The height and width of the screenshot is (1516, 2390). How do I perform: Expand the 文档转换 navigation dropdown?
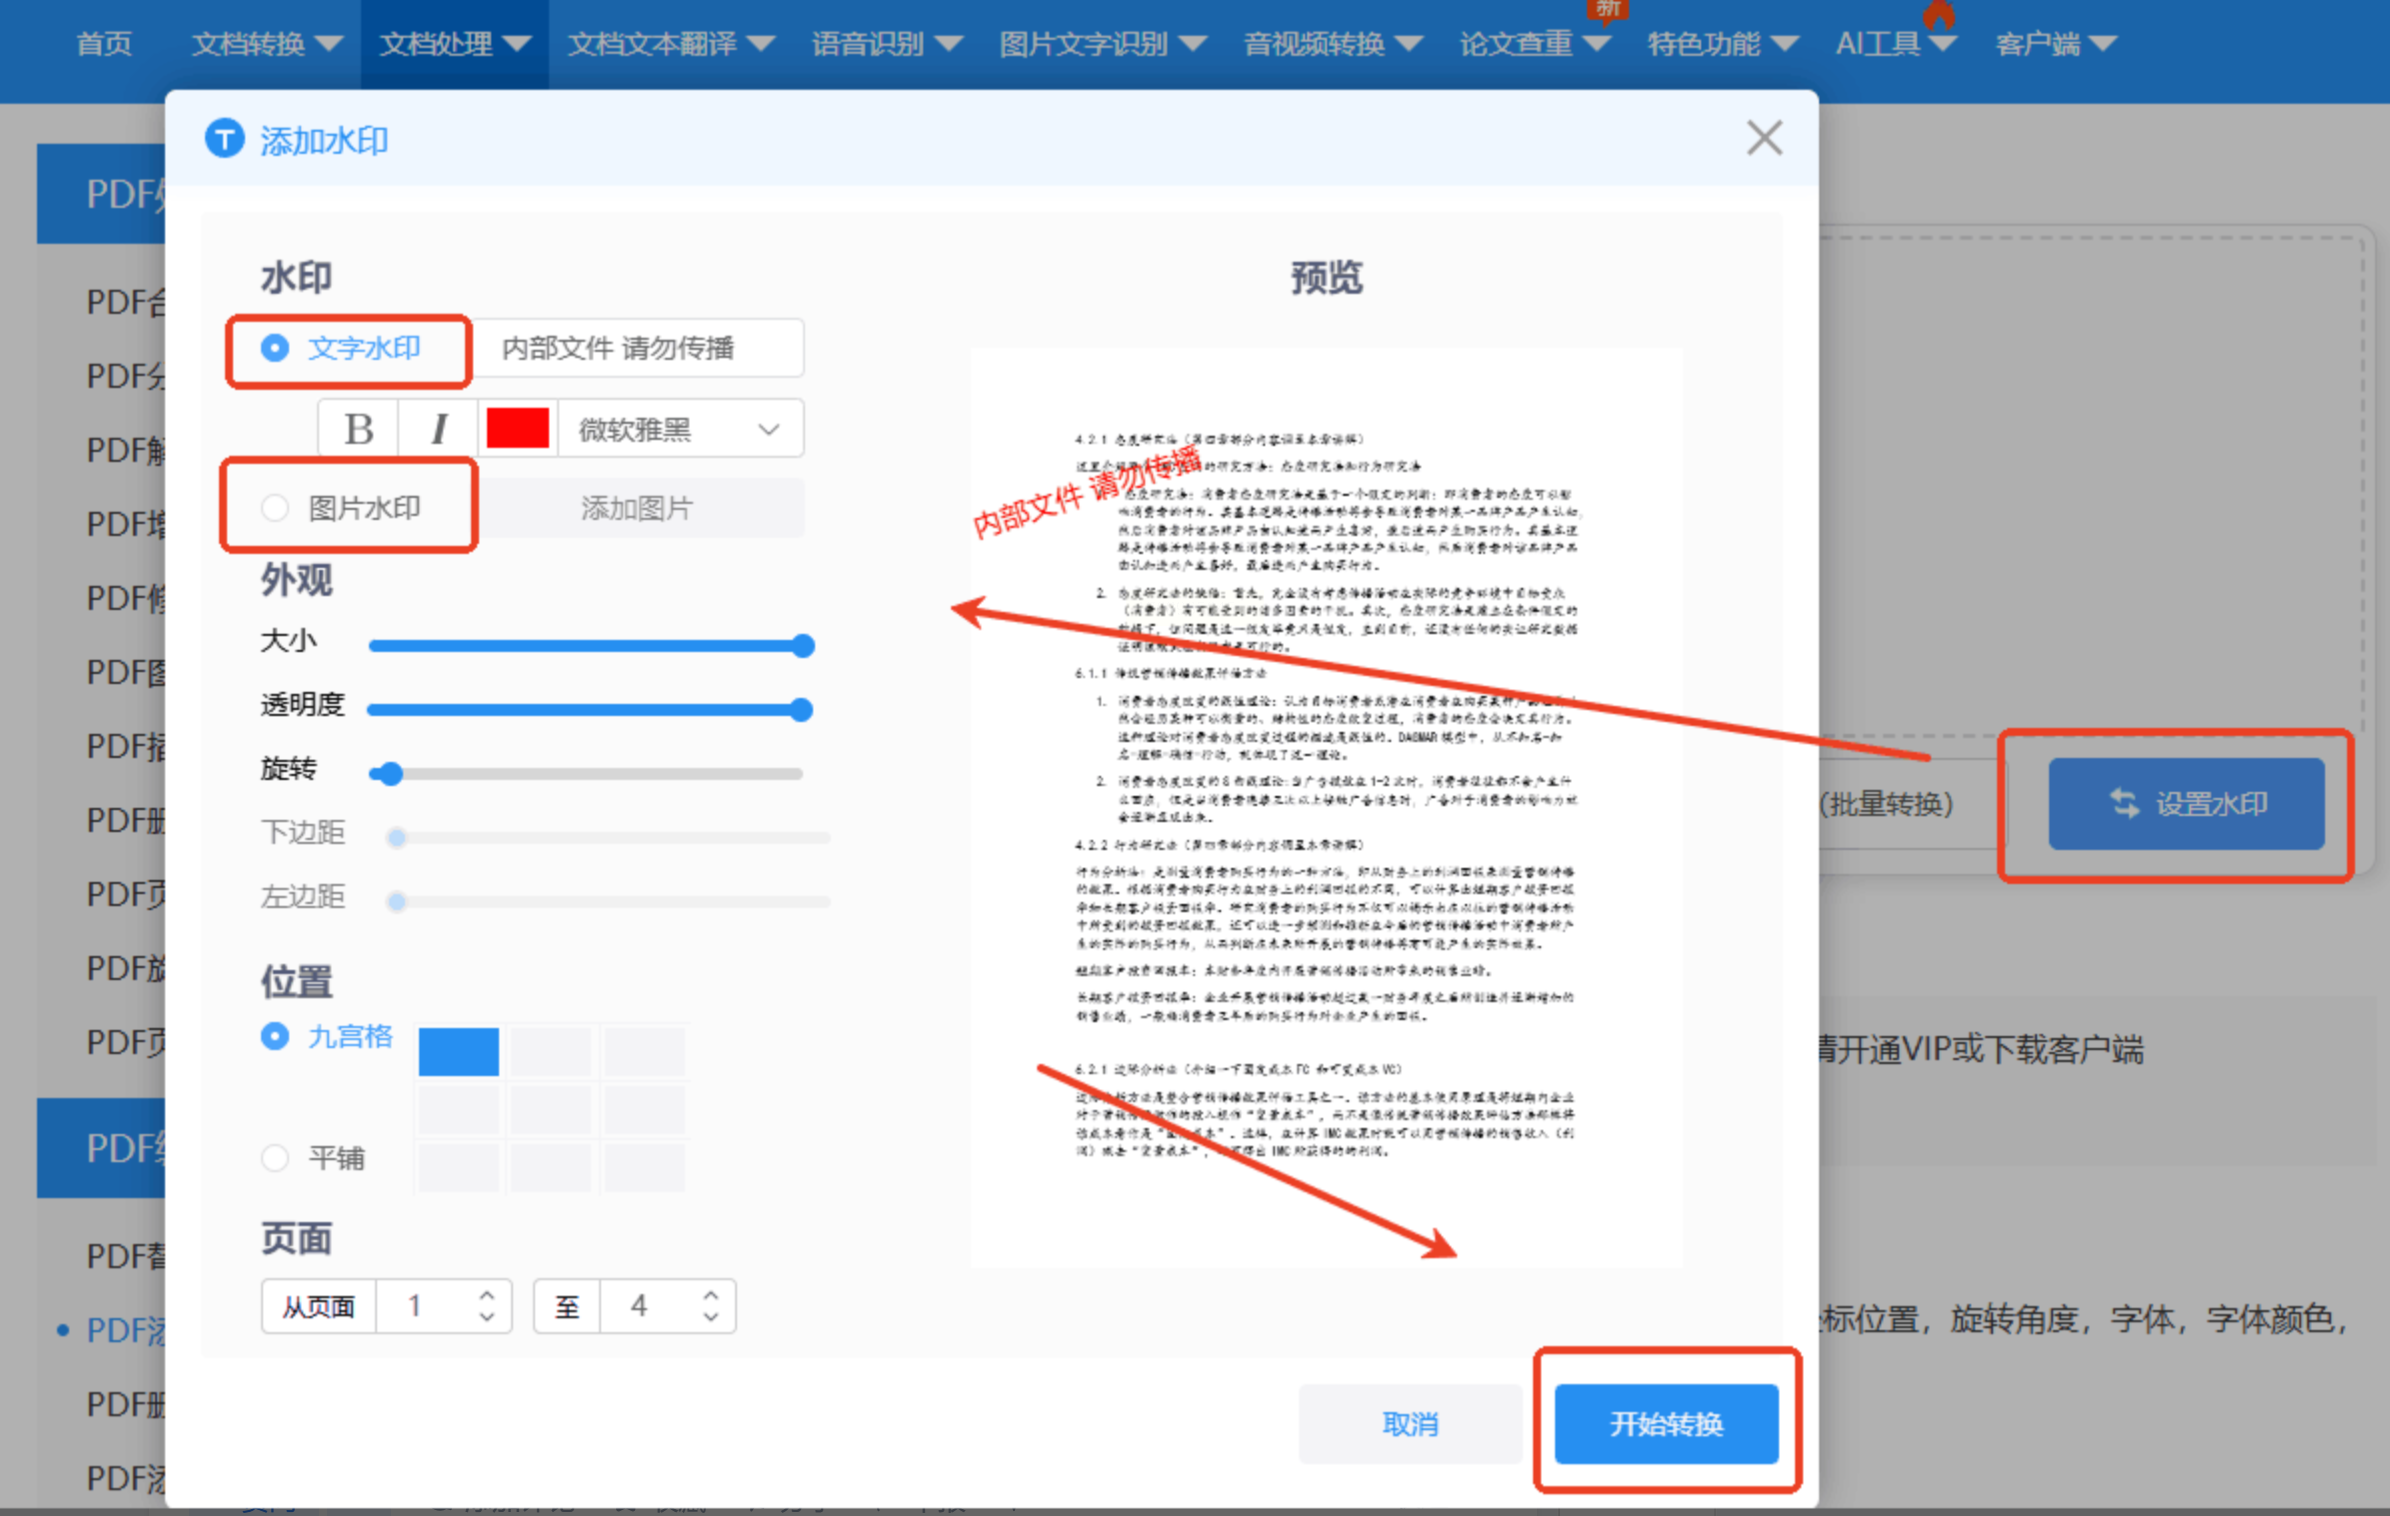266,44
